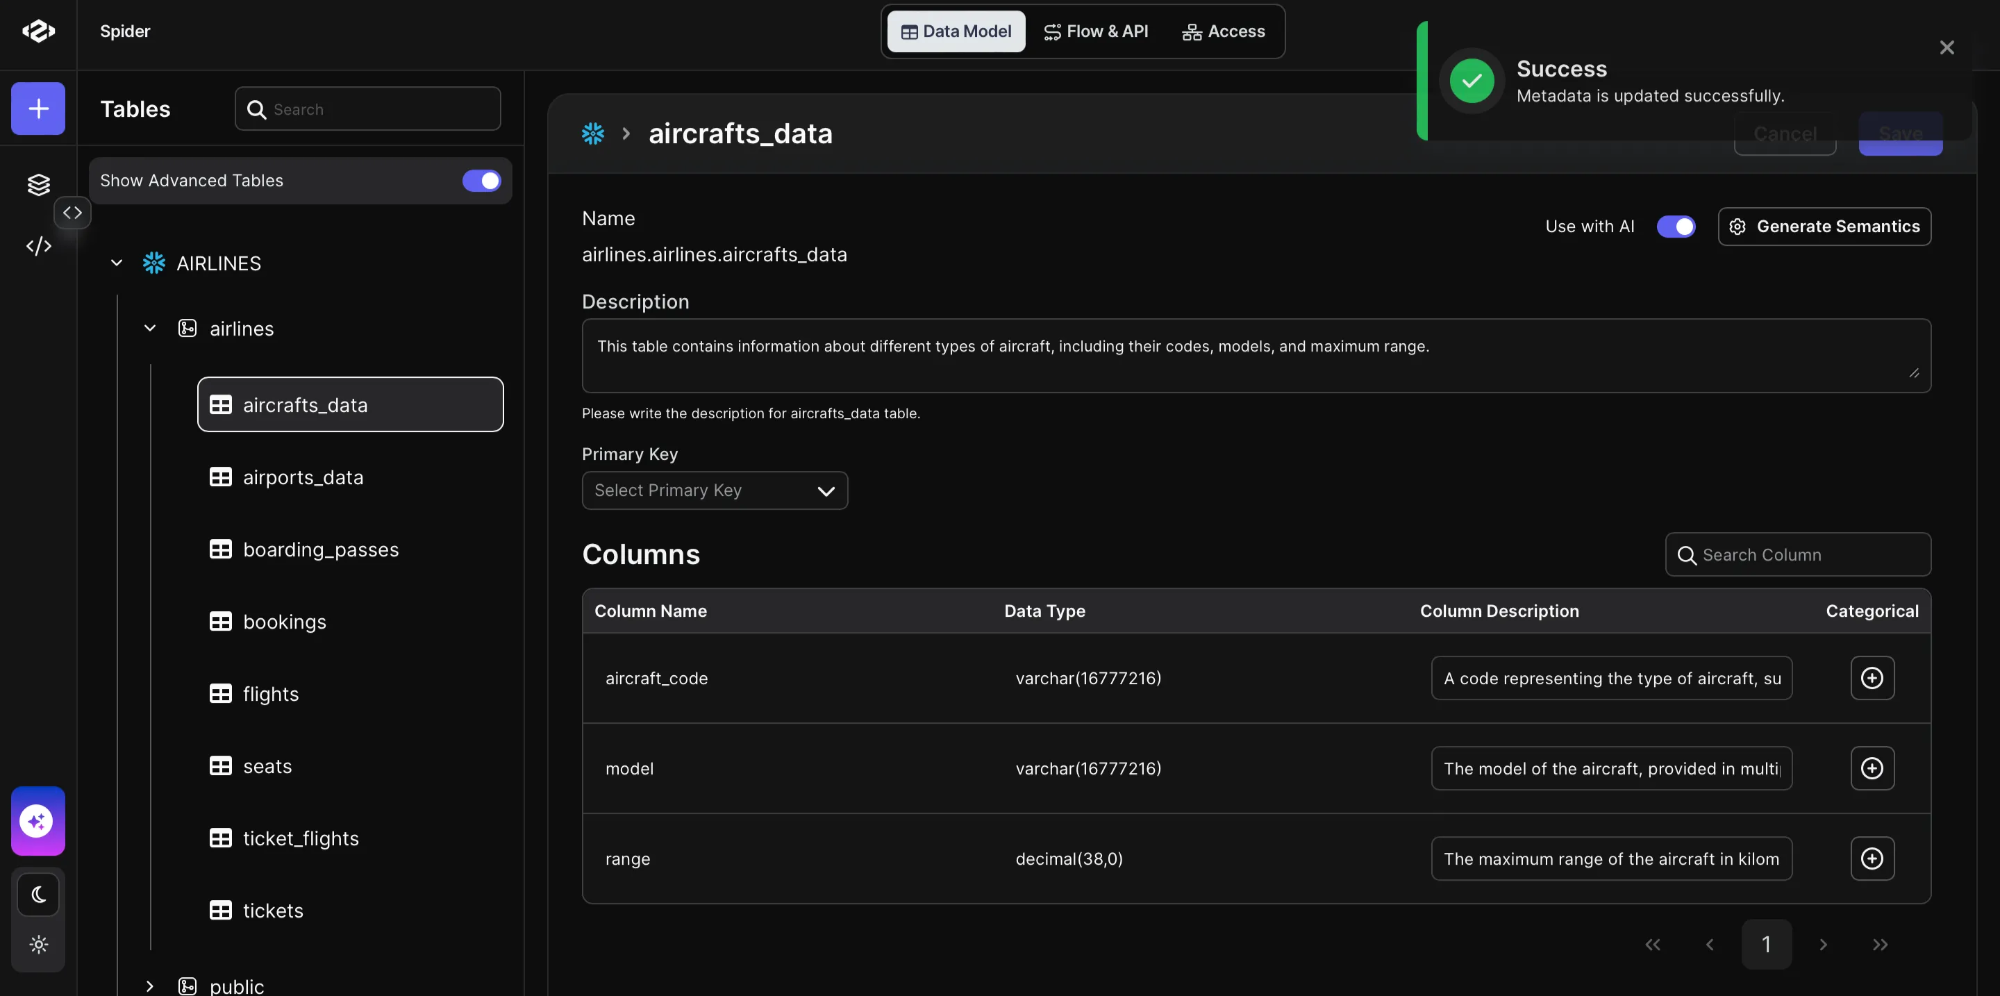Image resolution: width=2000 pixels, height=996 pixels.
Task: Switch to the Flow & API tab
Action: coord(1096,31)
